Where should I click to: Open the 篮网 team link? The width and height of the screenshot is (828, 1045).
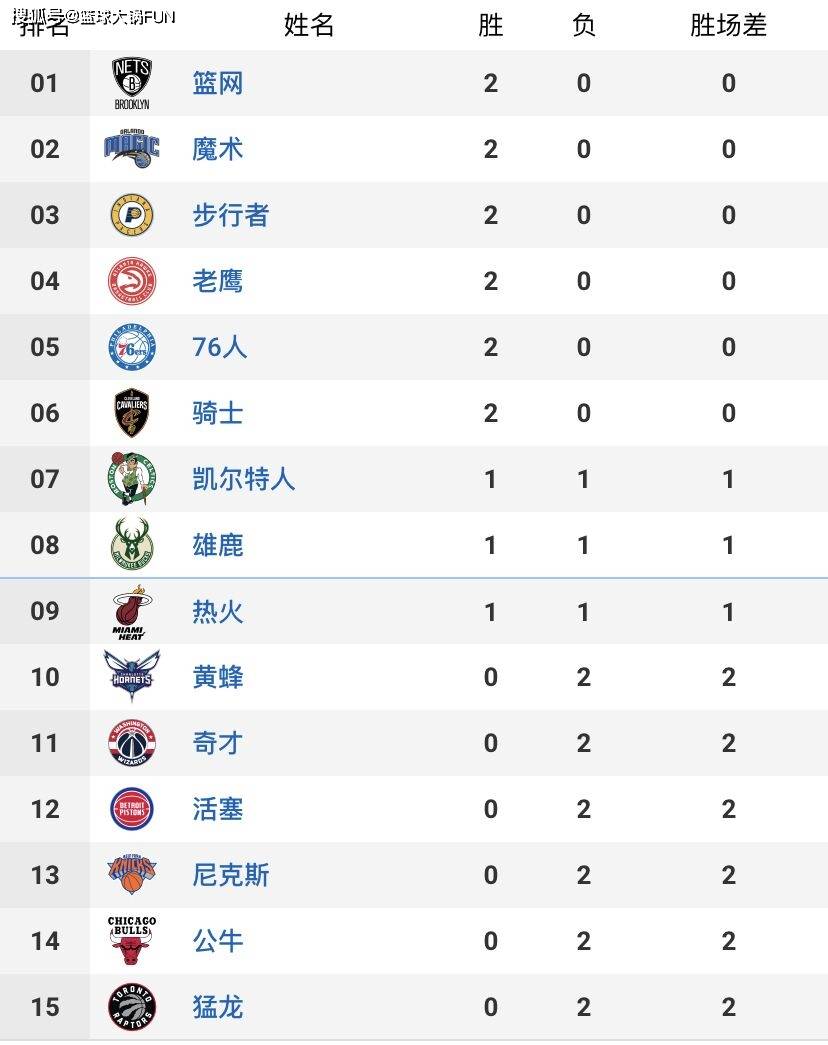tap(217, 83)
